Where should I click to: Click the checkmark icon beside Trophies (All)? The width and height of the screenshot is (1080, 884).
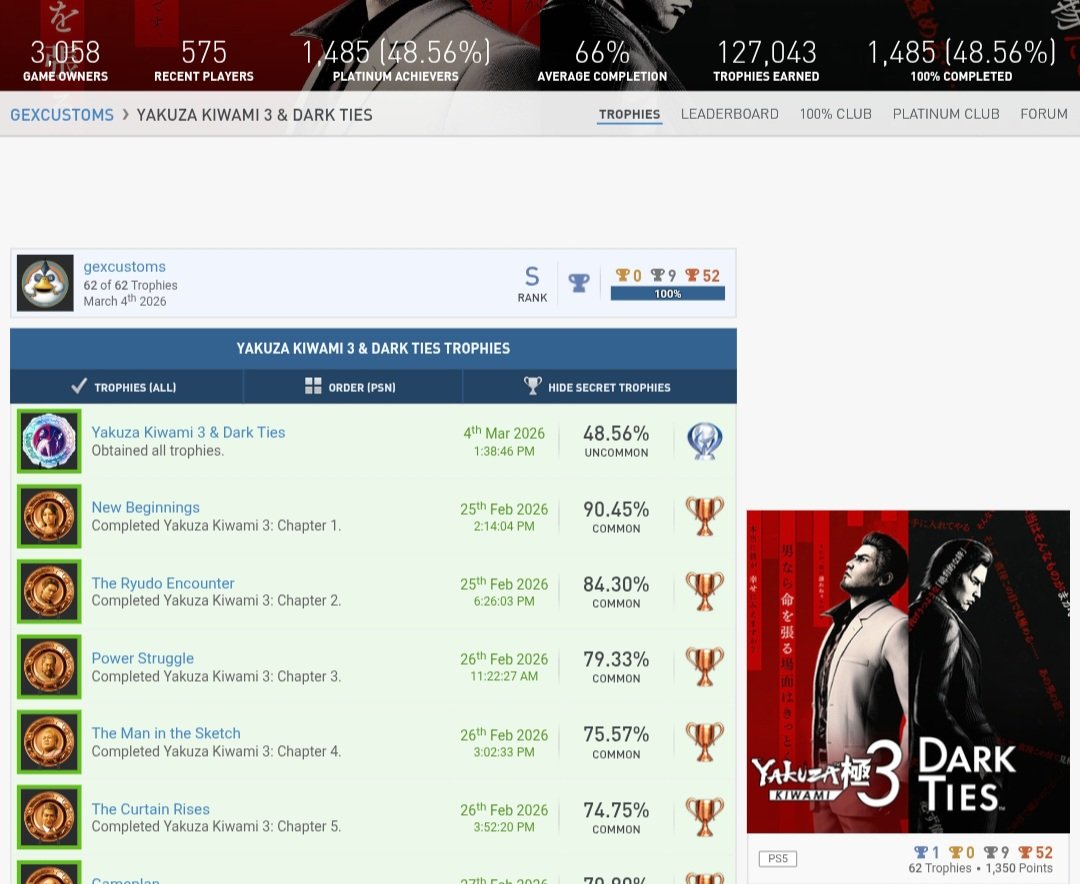[x=79, y=386]
